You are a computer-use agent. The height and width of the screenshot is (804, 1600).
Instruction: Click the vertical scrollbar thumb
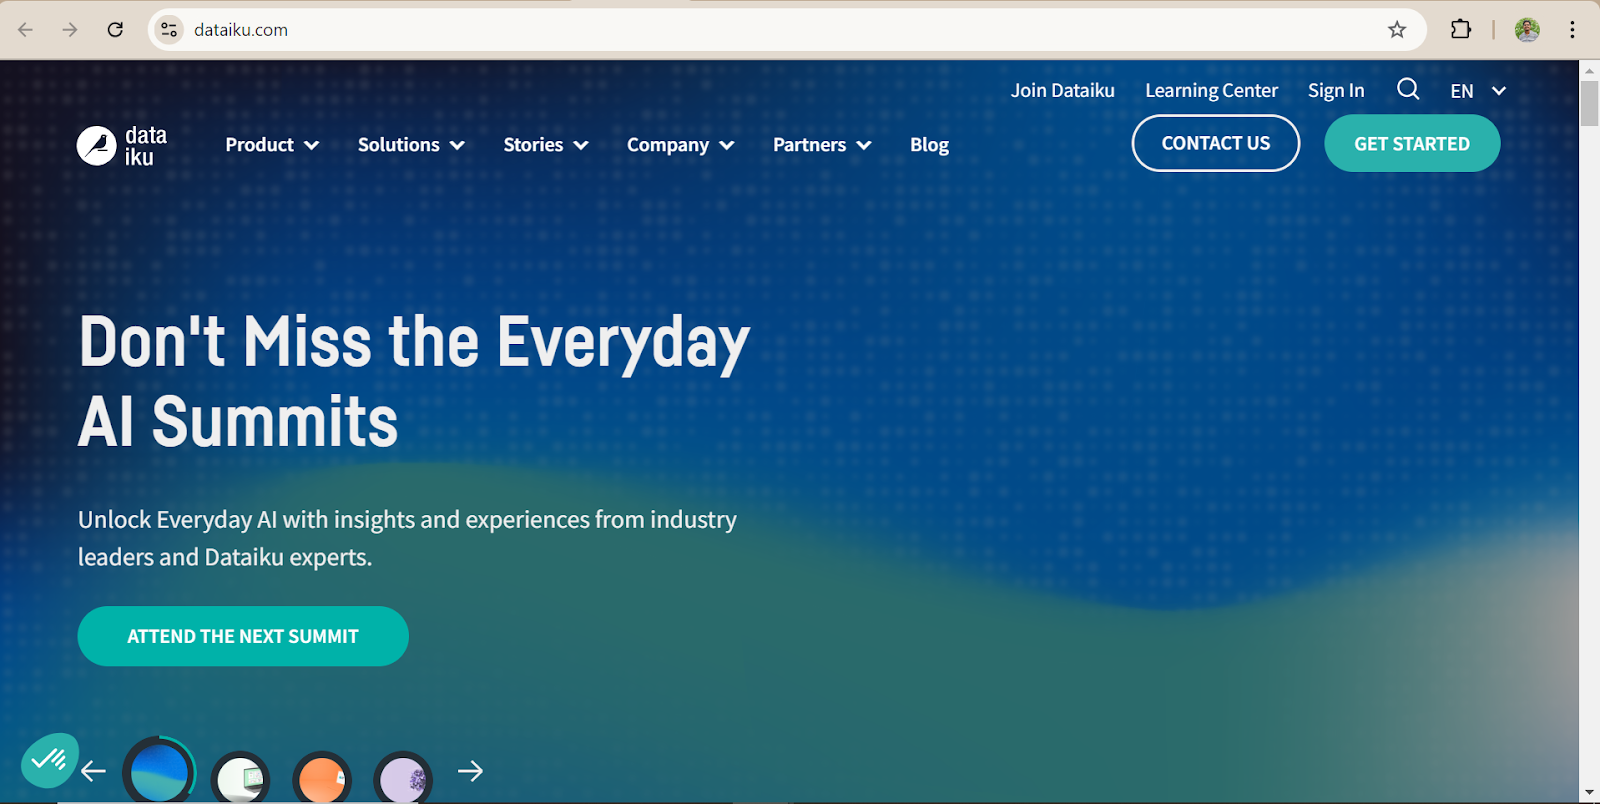[1589, 103]
